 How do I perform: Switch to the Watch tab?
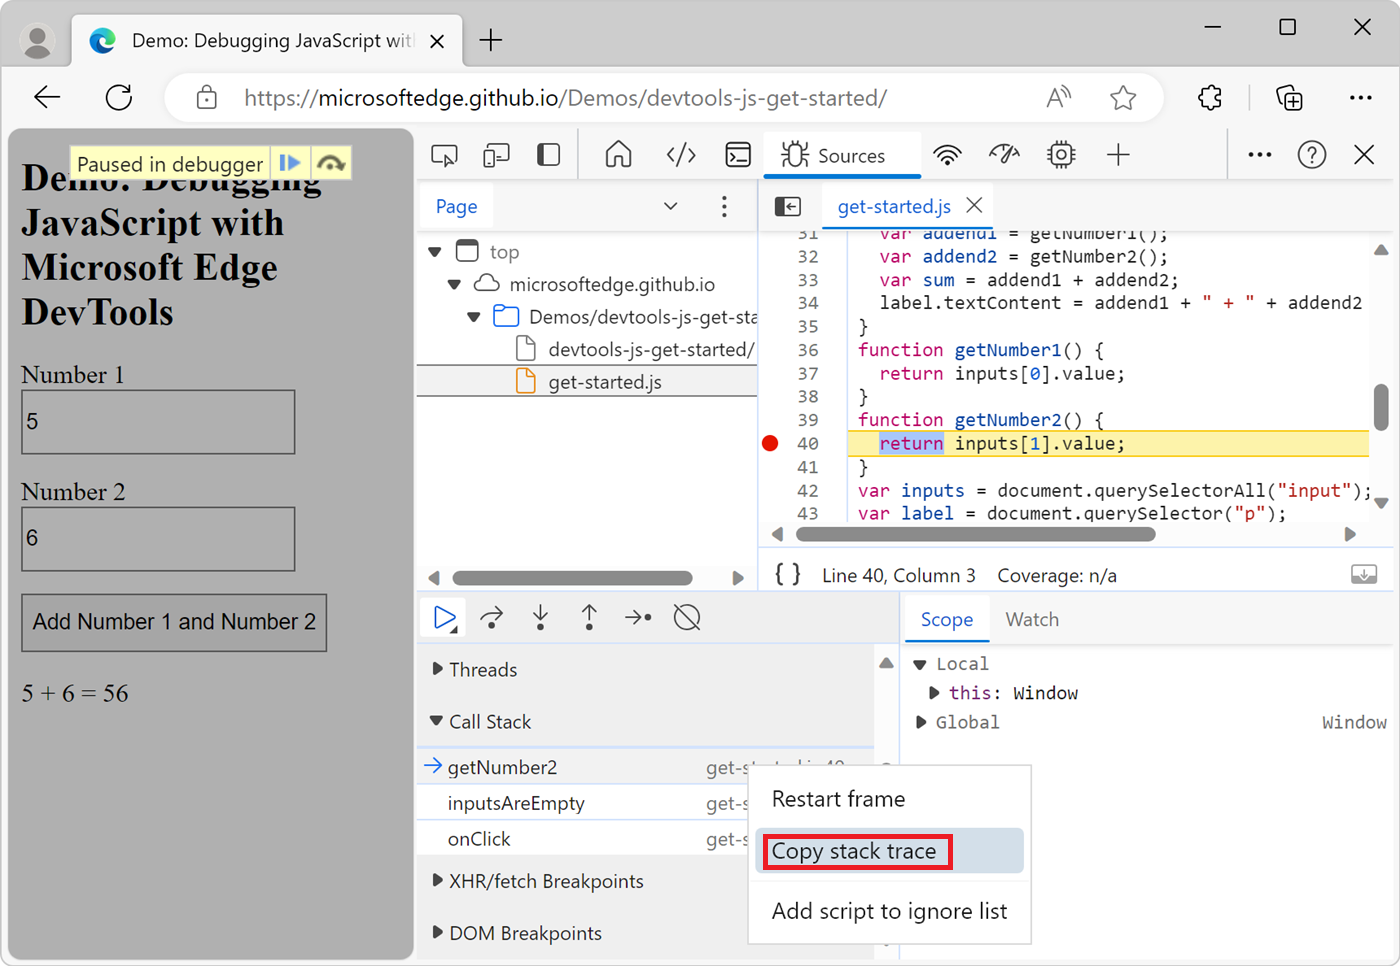coord(1032,619)
